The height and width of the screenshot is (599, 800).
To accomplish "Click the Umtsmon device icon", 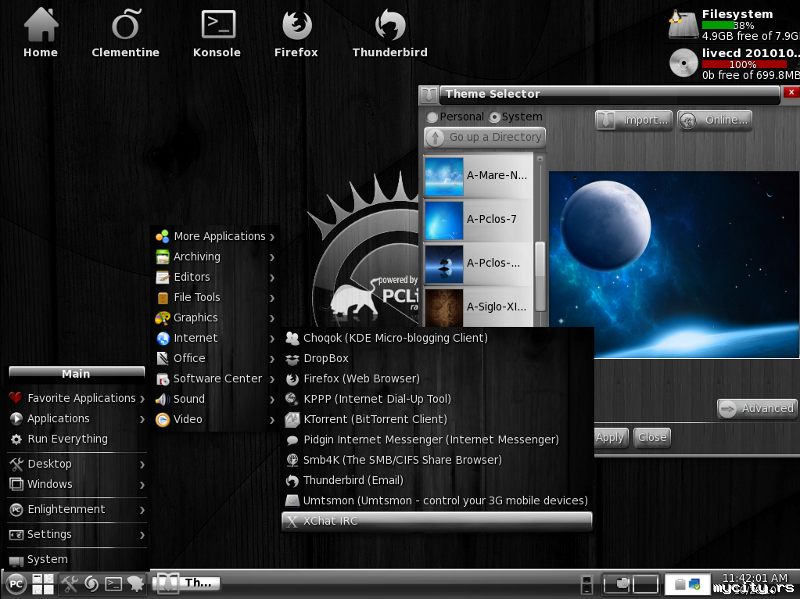I will tap(292, 501).
